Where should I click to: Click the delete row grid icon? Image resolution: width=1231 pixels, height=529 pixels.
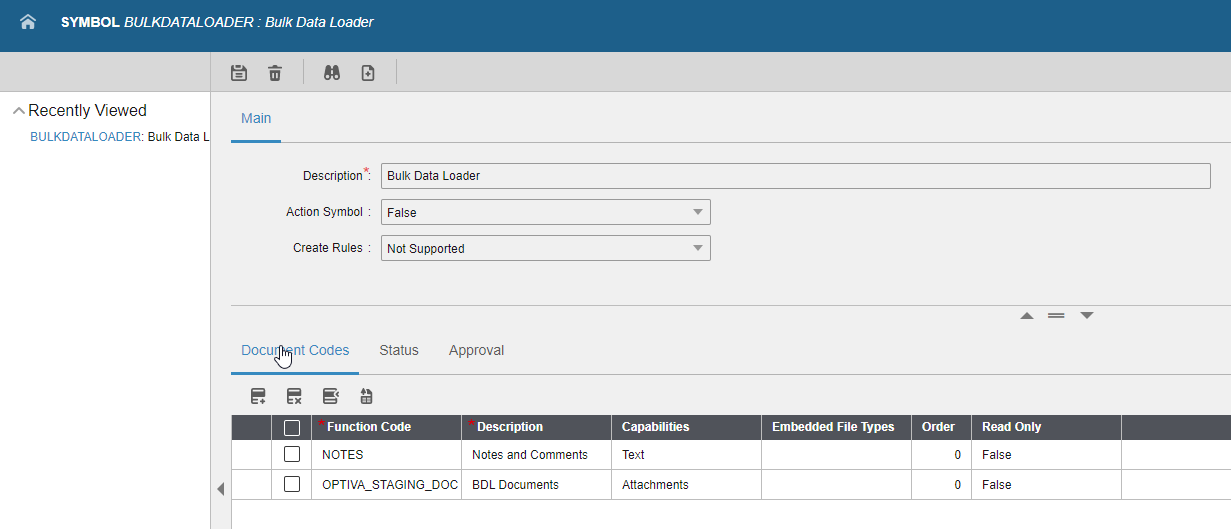[294, 396]
